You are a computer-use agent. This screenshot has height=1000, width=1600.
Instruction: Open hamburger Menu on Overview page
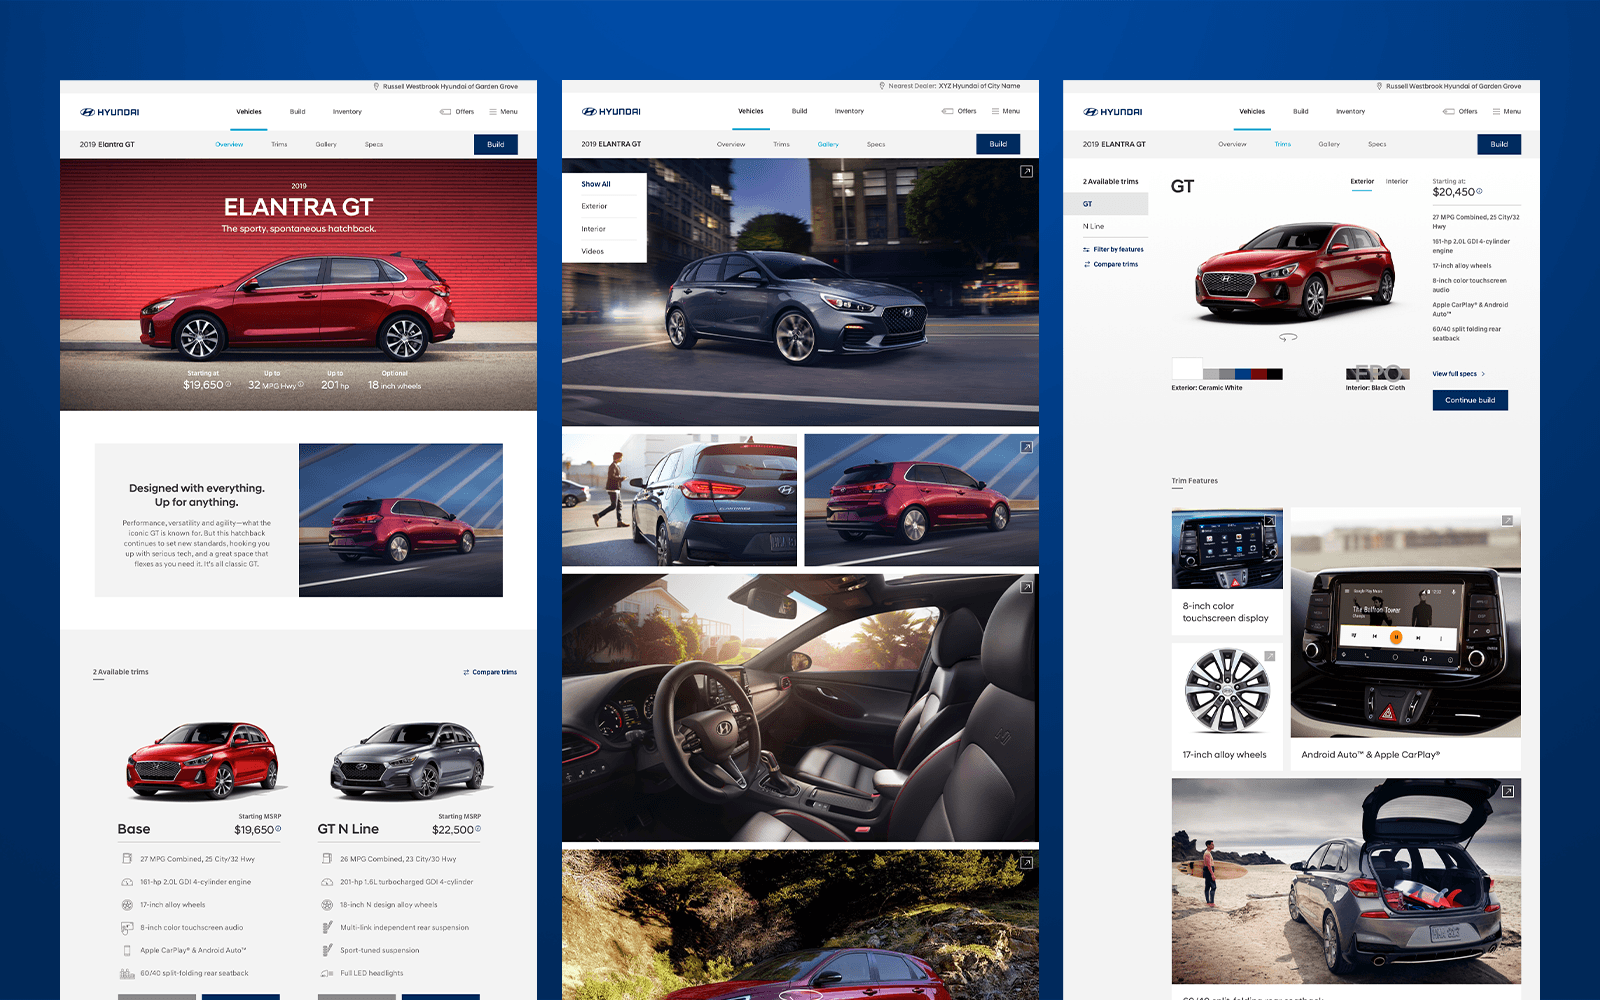(x=503, y=112)
